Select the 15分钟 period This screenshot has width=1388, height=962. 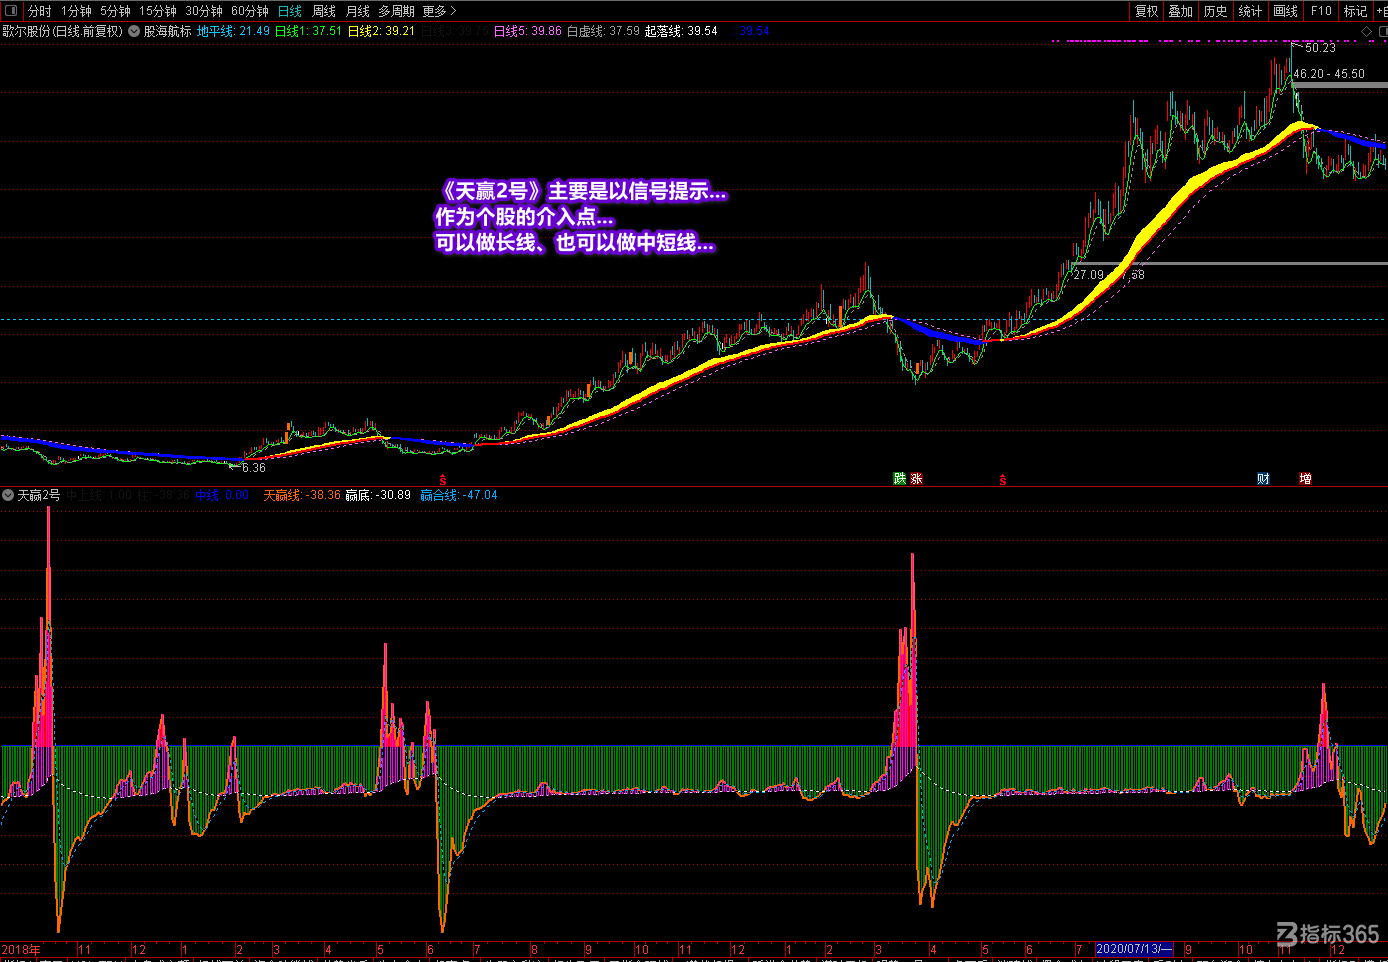[x=158, y=11]
